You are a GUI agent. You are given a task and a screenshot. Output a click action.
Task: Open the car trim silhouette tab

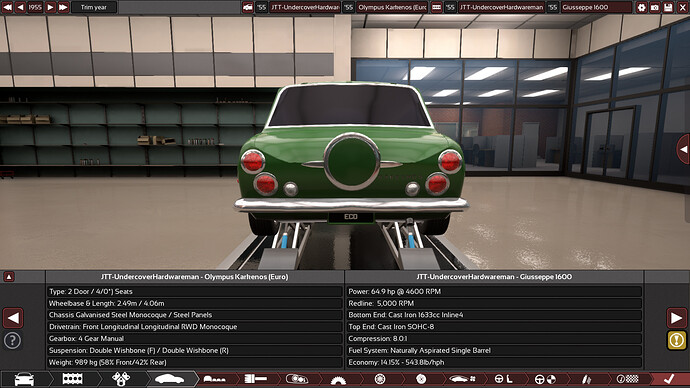point(170,379)
